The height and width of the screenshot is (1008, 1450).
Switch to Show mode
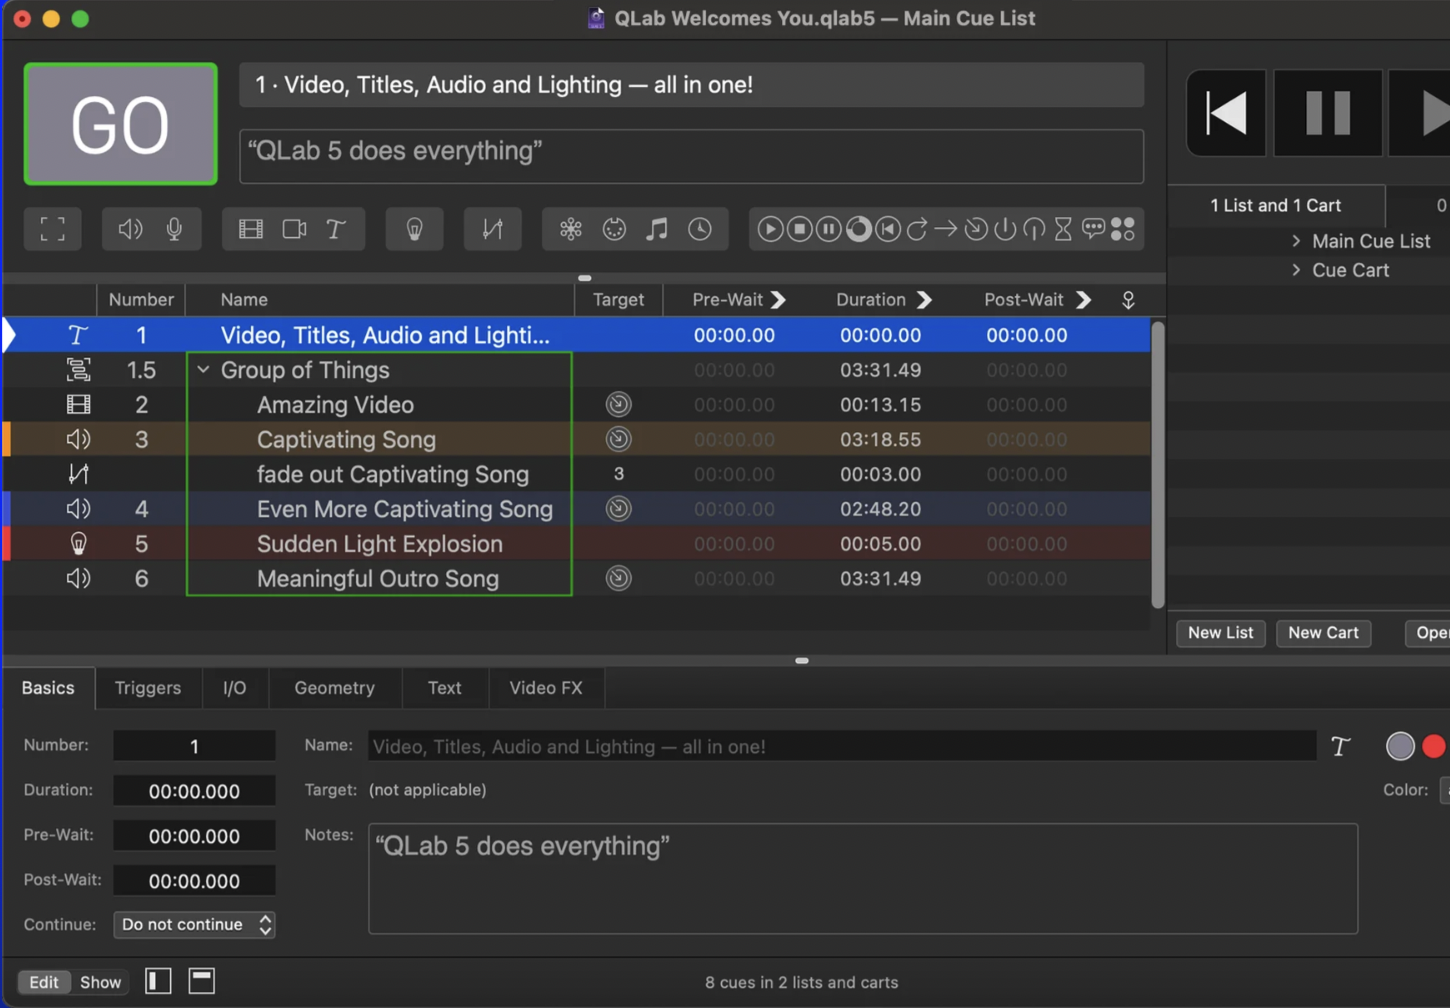coord(100,982)
